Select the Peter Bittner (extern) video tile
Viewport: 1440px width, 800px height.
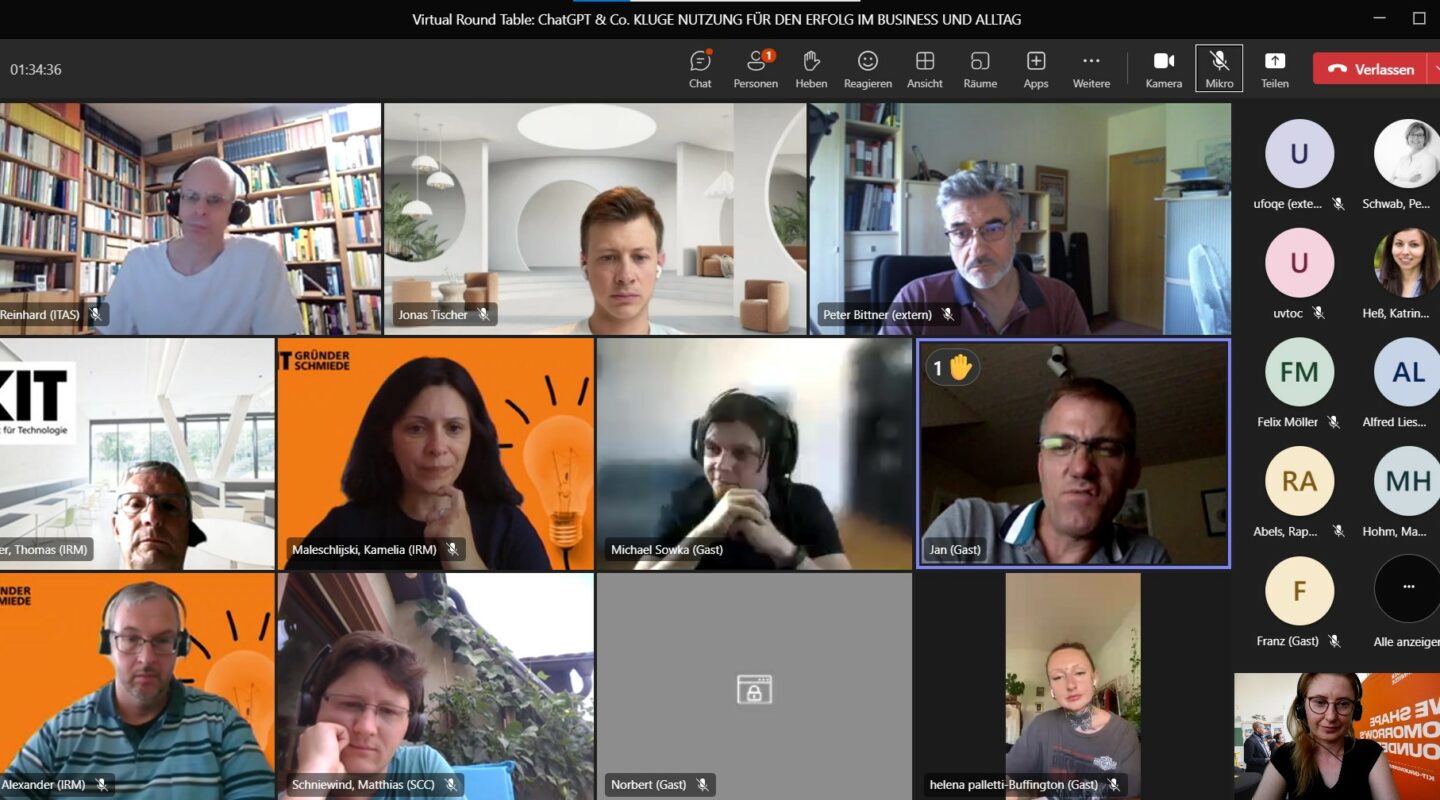coord(1020,219)
